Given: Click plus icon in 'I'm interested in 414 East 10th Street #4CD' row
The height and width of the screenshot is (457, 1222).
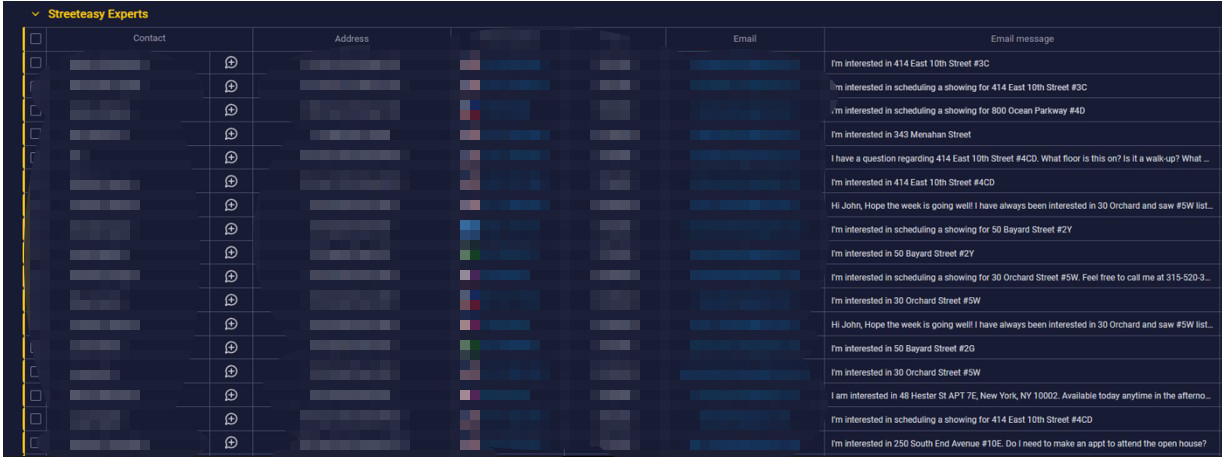Looking at the screenshot, I should pos(231,182).
